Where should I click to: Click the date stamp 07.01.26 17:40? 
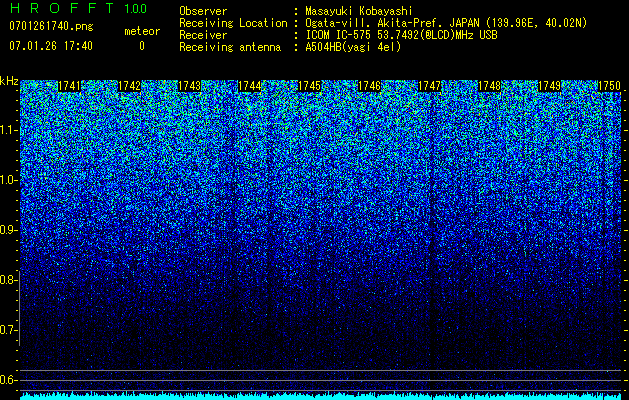click(51, 46)
